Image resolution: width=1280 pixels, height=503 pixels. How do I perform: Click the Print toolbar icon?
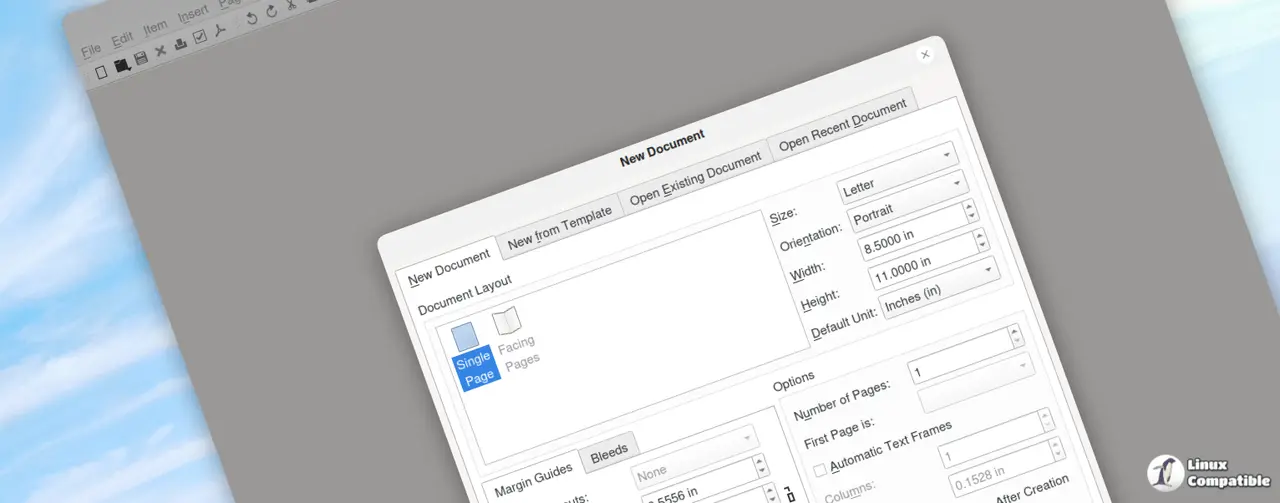pos(180,44)
